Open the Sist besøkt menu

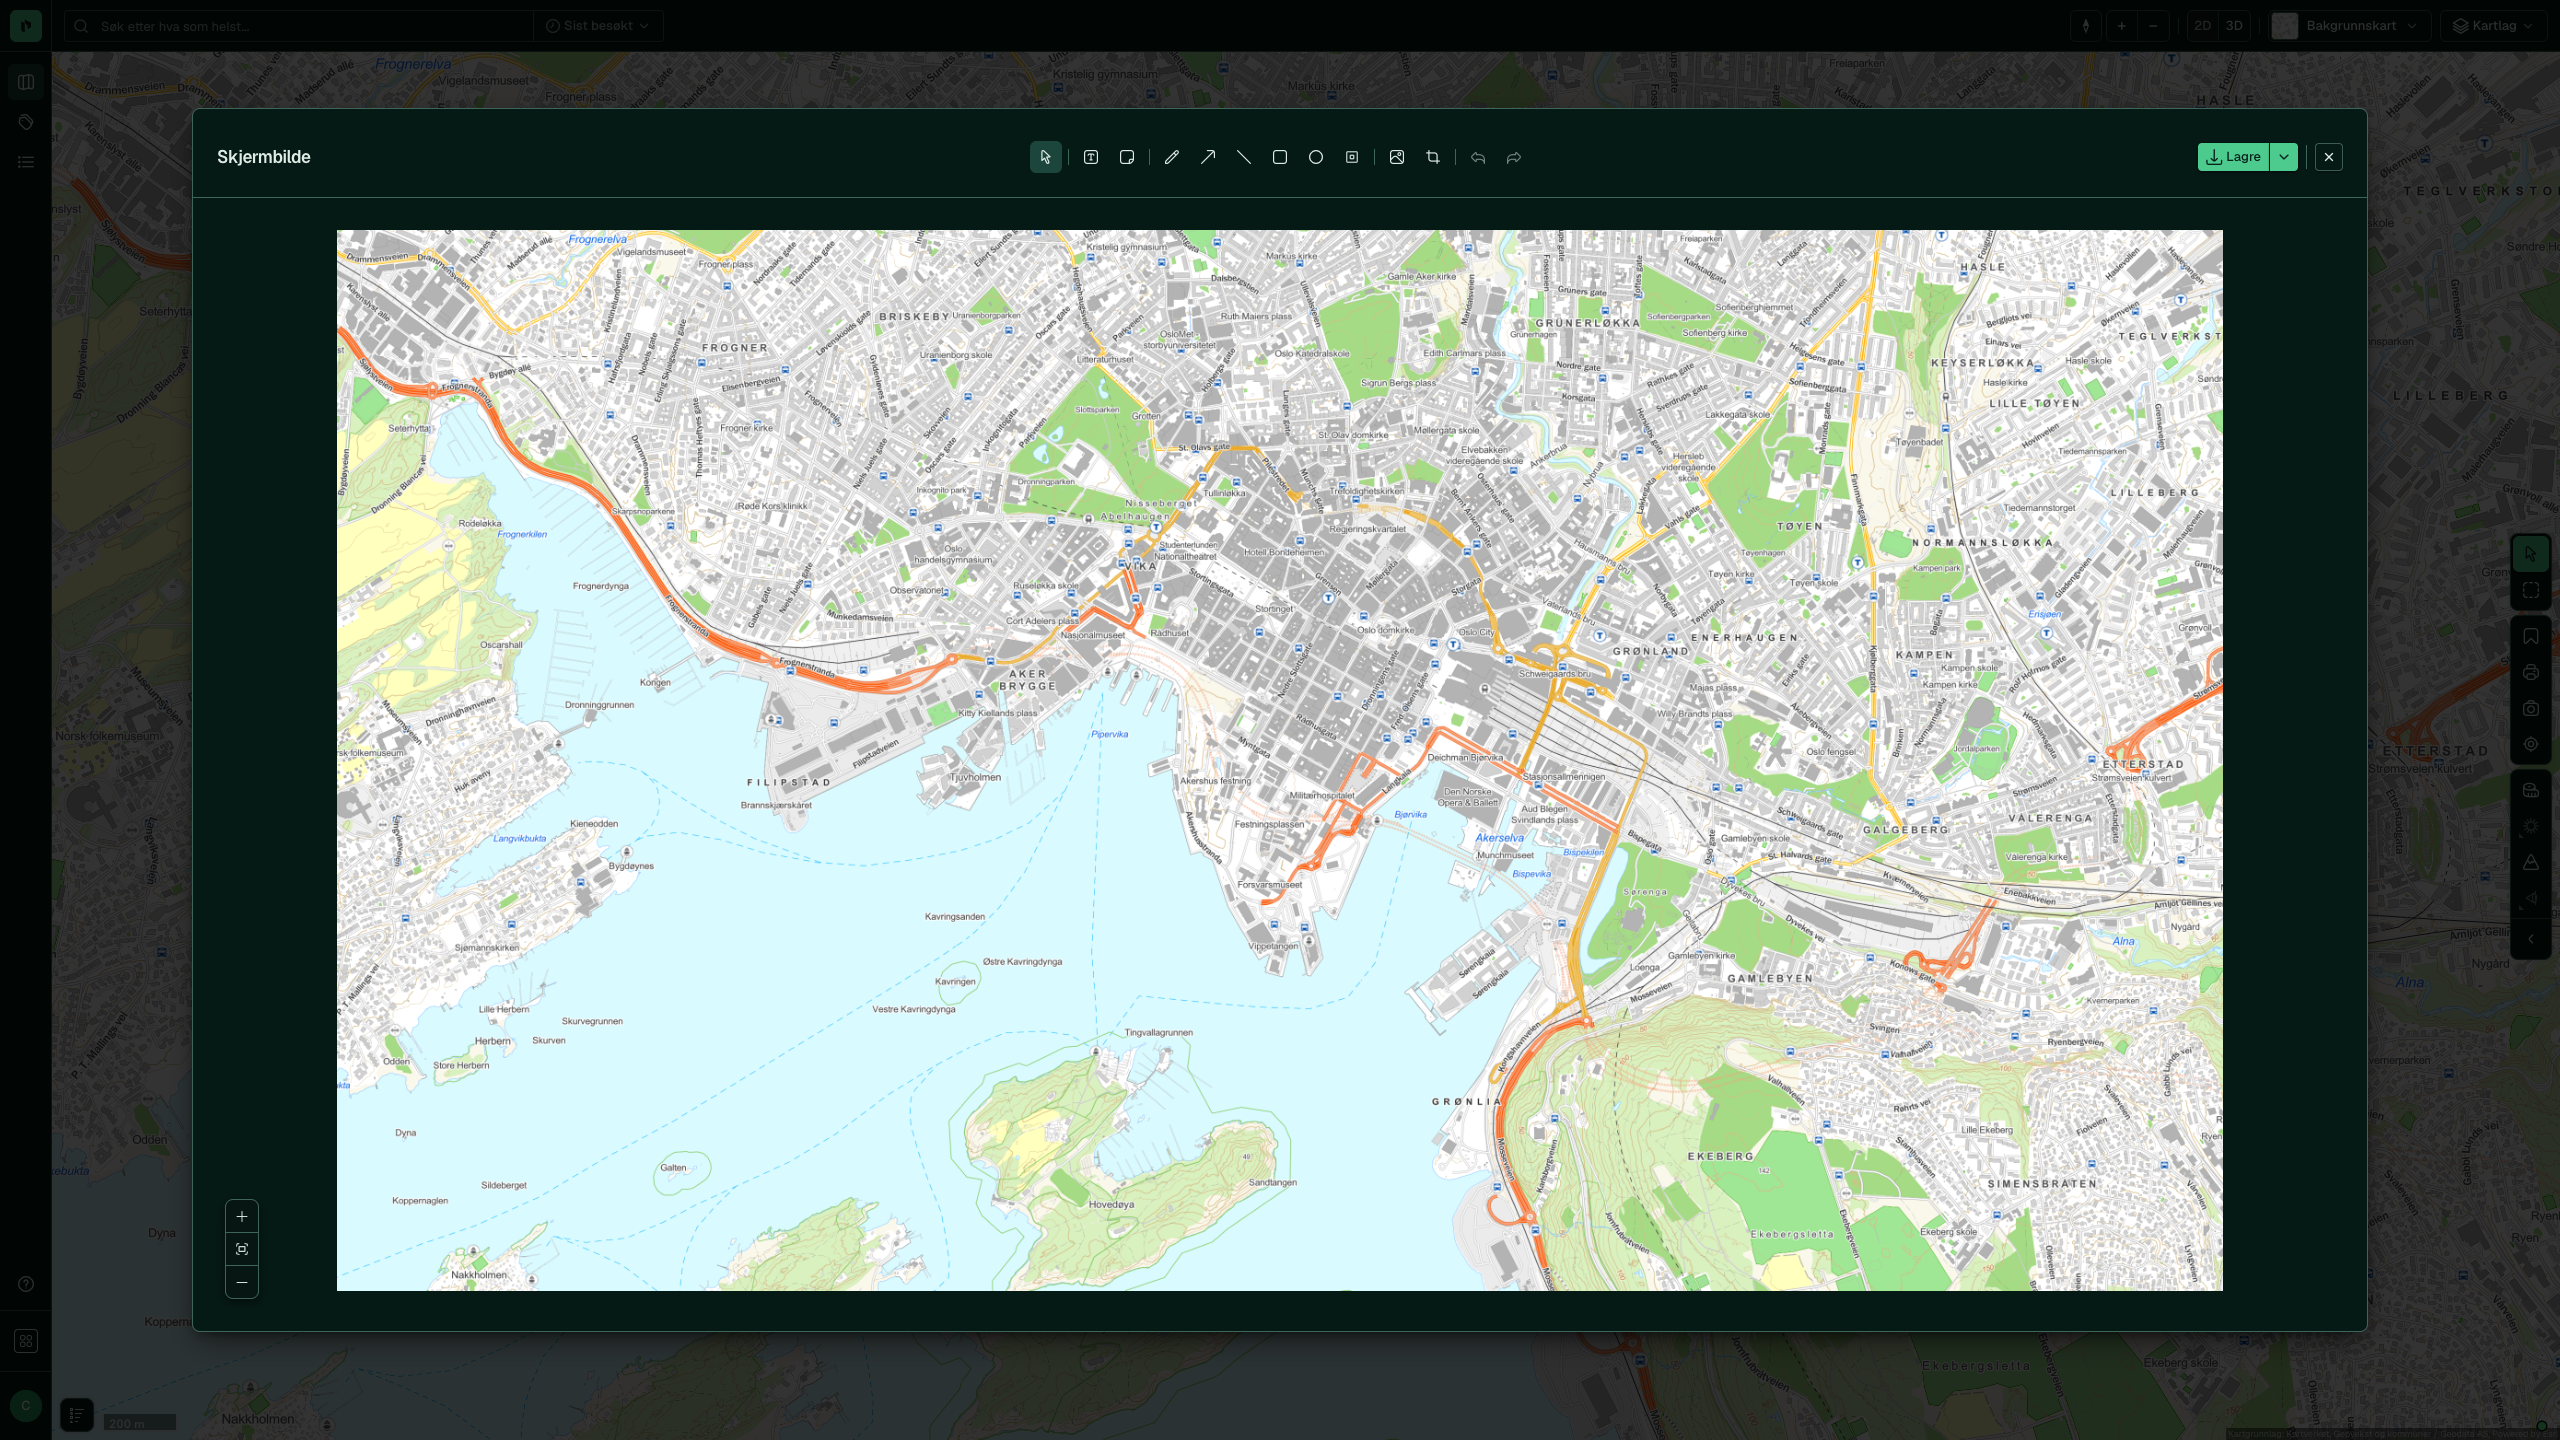pos(597,26)
